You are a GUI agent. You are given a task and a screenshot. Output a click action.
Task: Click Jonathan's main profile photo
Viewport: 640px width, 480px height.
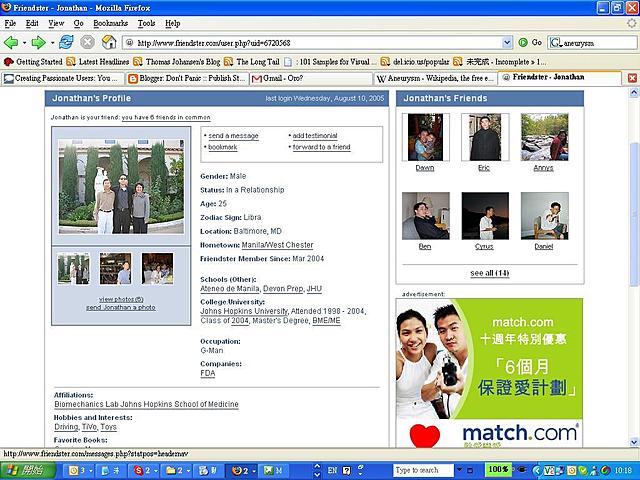tap(121, 186)
